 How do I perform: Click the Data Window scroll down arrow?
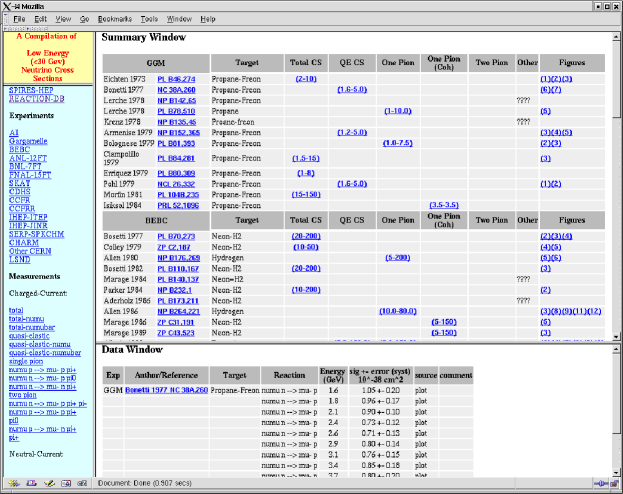click(x=616, y=473)
